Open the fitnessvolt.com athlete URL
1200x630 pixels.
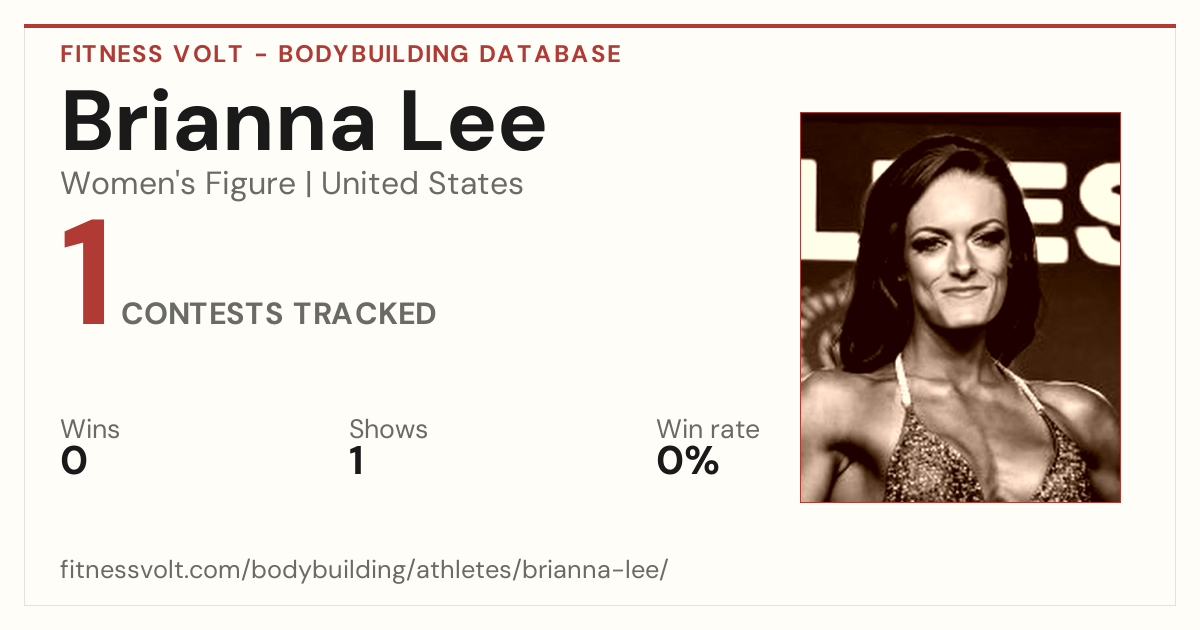click(364, 571)
